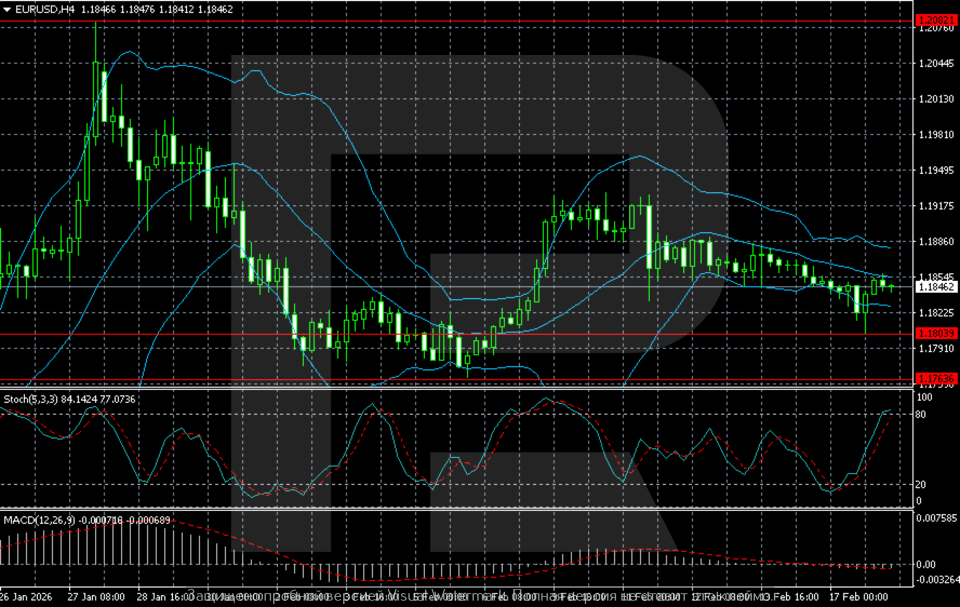Click the tallest candle wick near 27 Jan
The width and height of the screenshot is (960, 607).
[96, 40]
